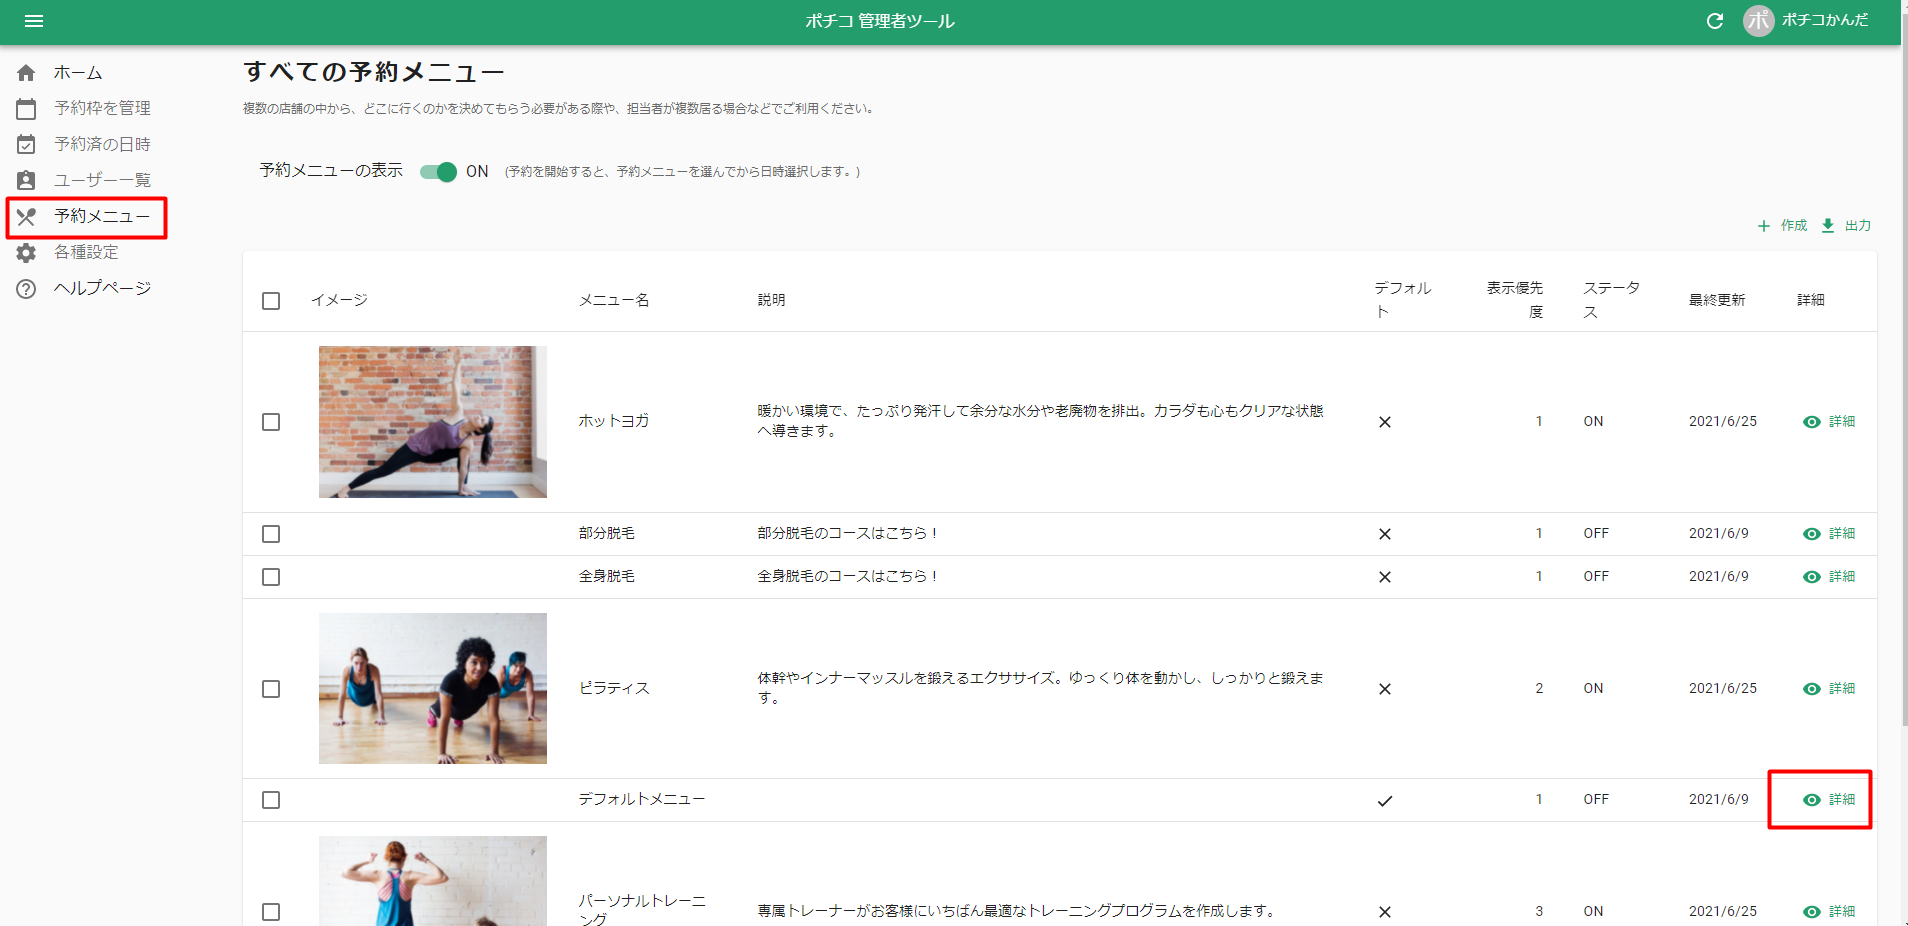1908x926 pixels.
Task: Click the ピラティス menu thumbnail image
Action: [432, 688]
